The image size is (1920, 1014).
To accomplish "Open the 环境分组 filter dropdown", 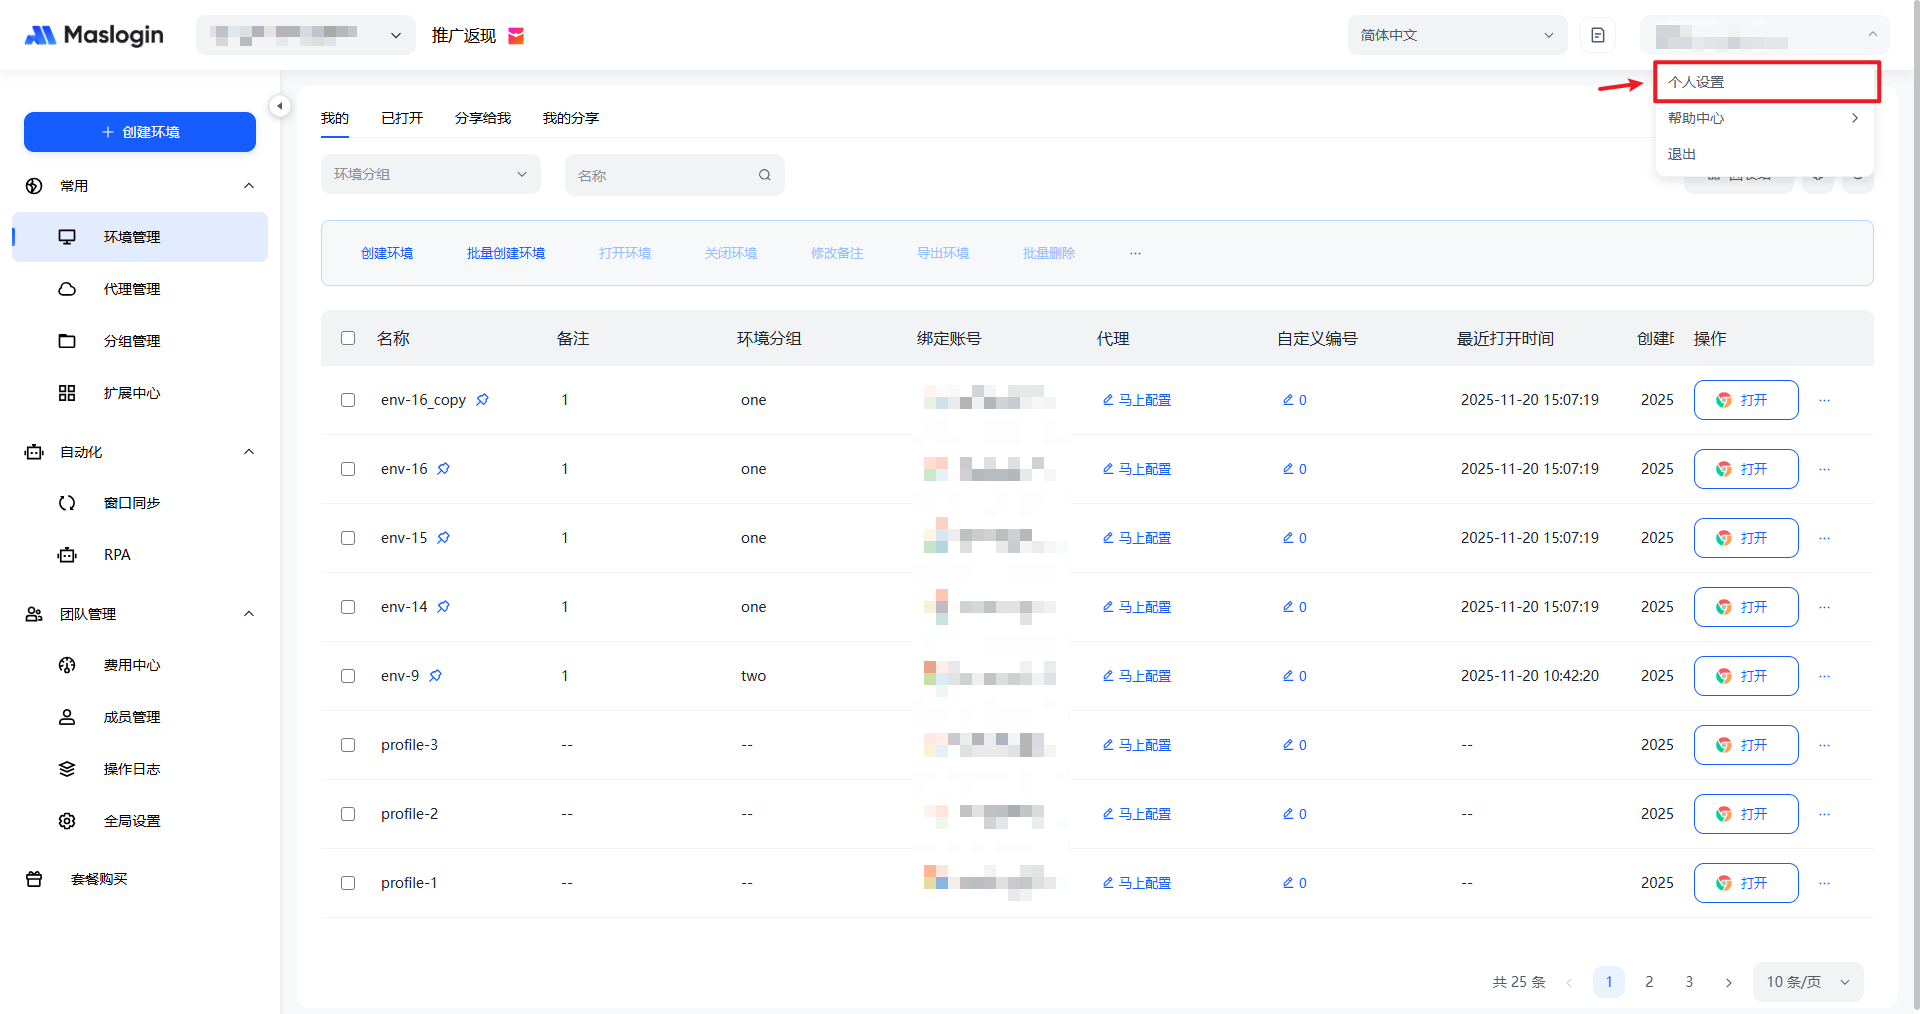I will click(430, 174).
